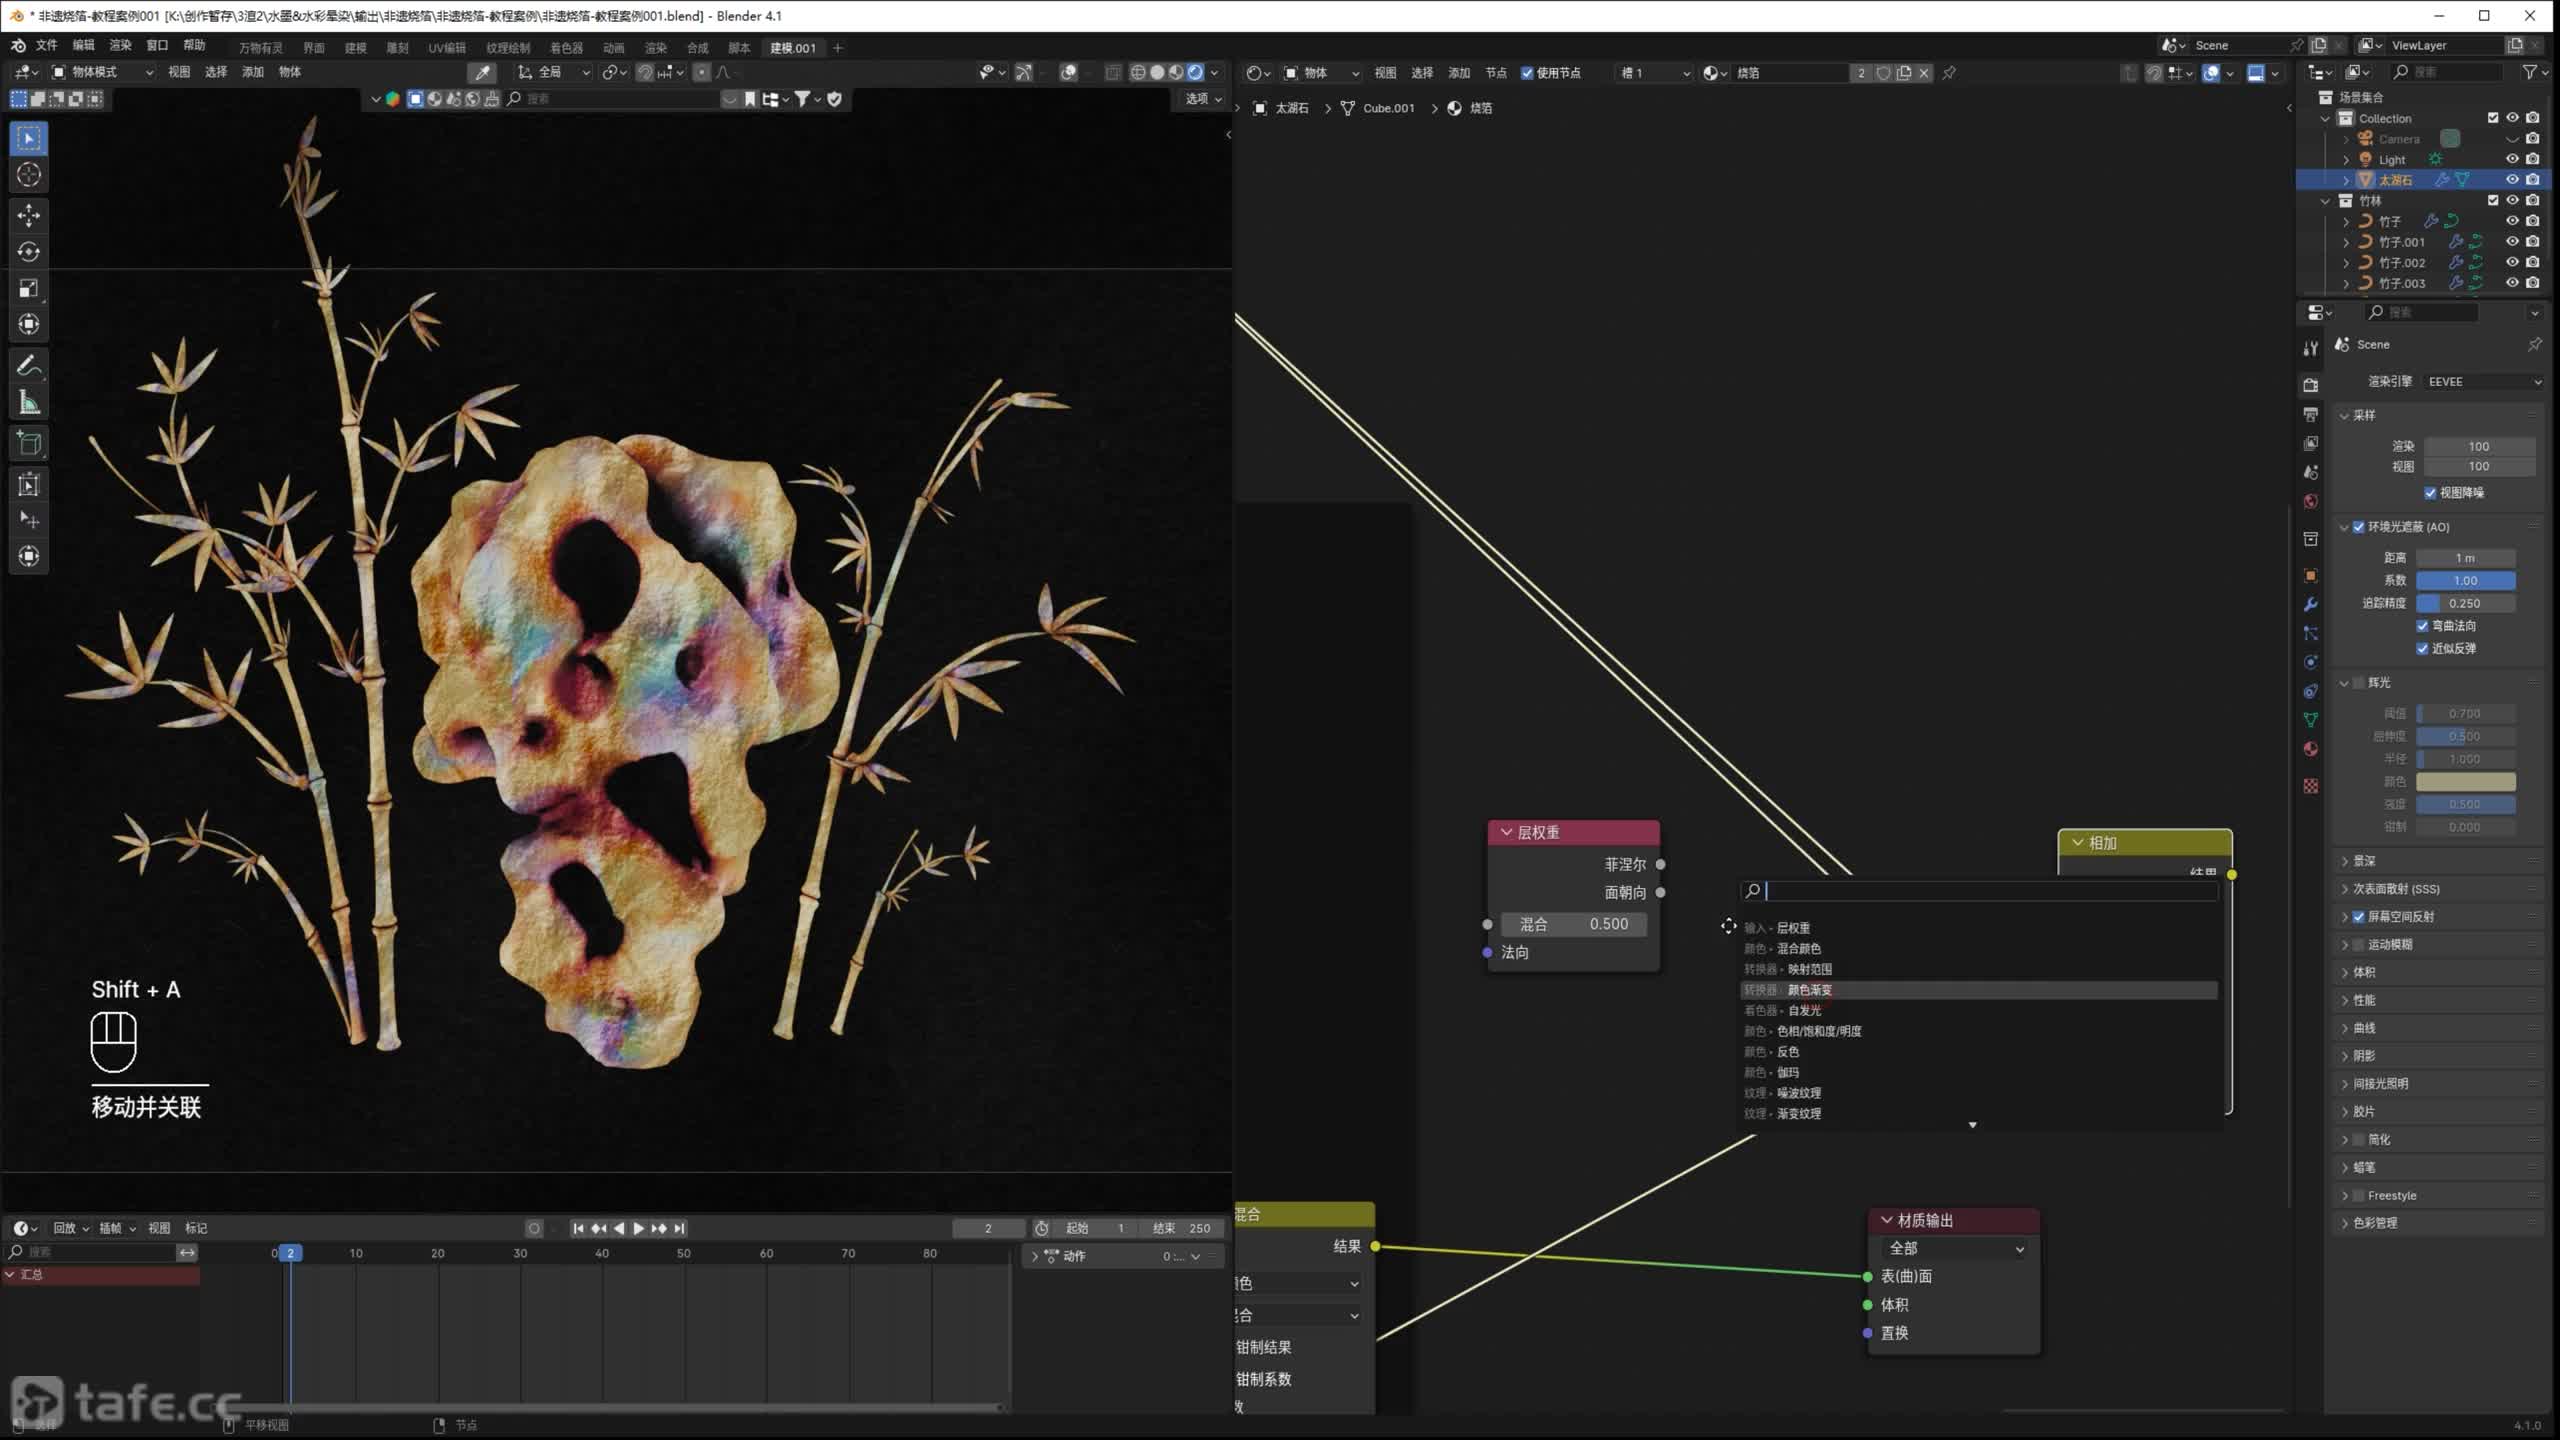Viewport: 2560px width, 1440px height.
Task: Select the Move tool in viewport toolbar
Action: pyautogui.click(x=29, y=215)
